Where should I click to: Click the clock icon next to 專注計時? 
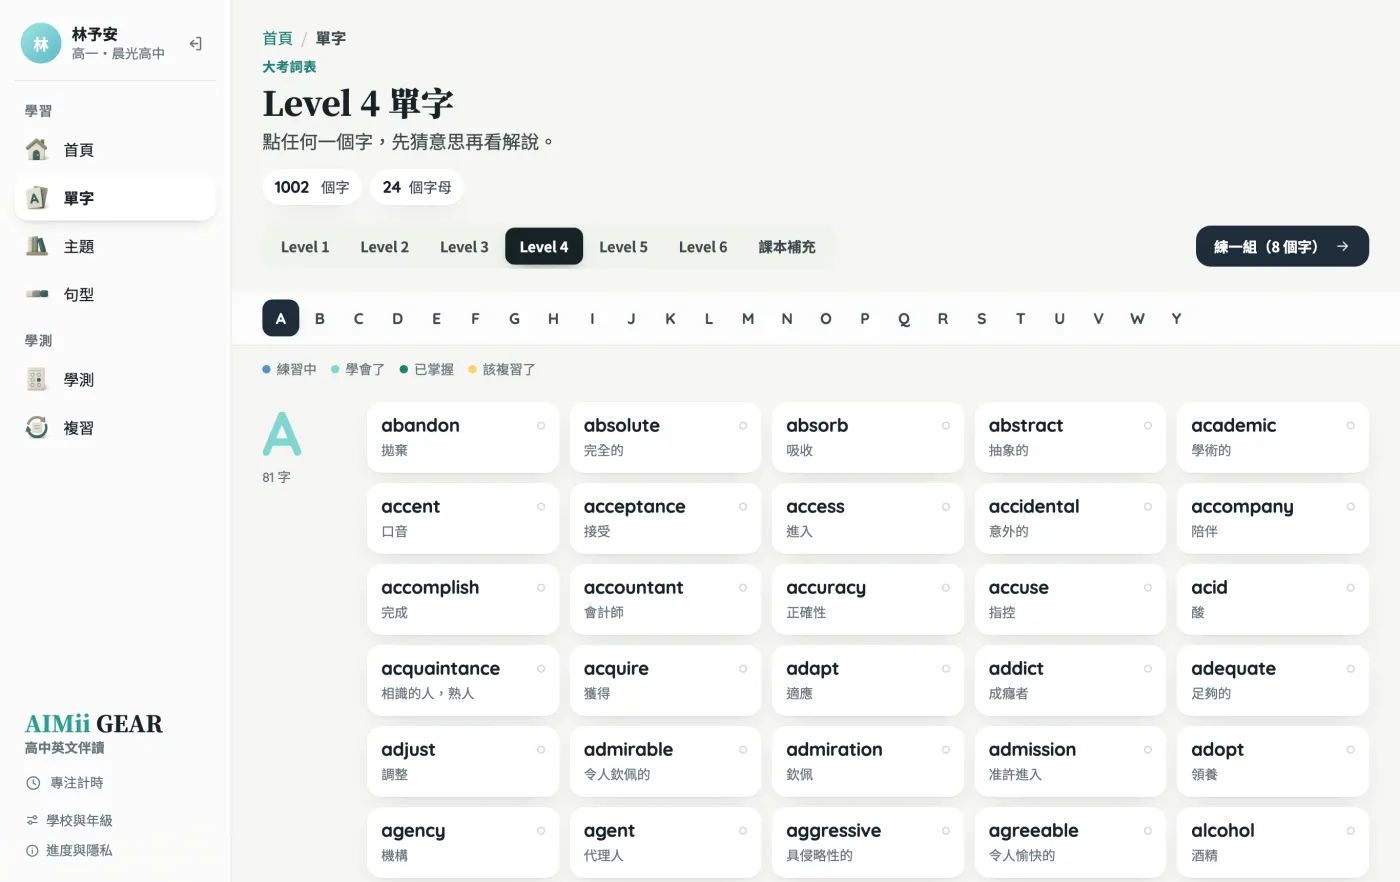tap(33, 783)
